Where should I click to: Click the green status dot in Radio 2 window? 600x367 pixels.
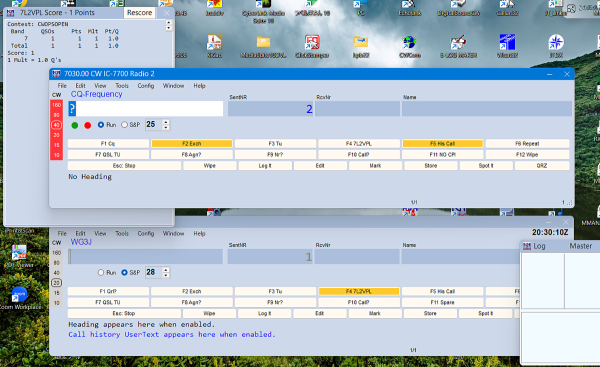[x=75, y=125]
